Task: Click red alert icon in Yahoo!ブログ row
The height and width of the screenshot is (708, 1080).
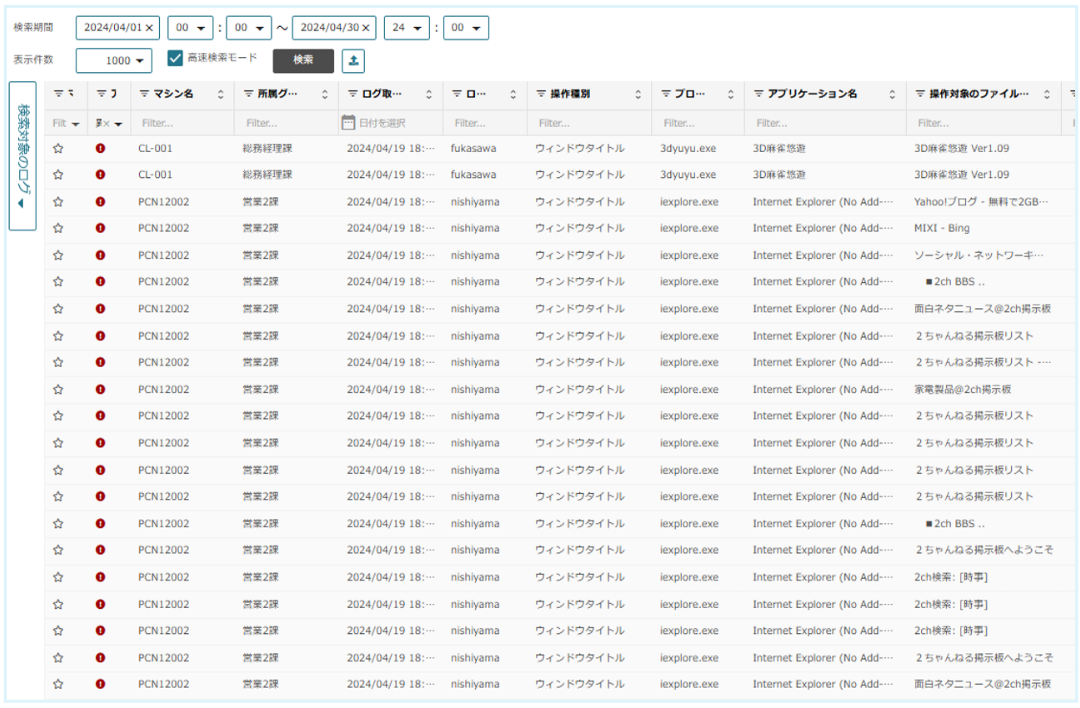Action: point(101,202)
